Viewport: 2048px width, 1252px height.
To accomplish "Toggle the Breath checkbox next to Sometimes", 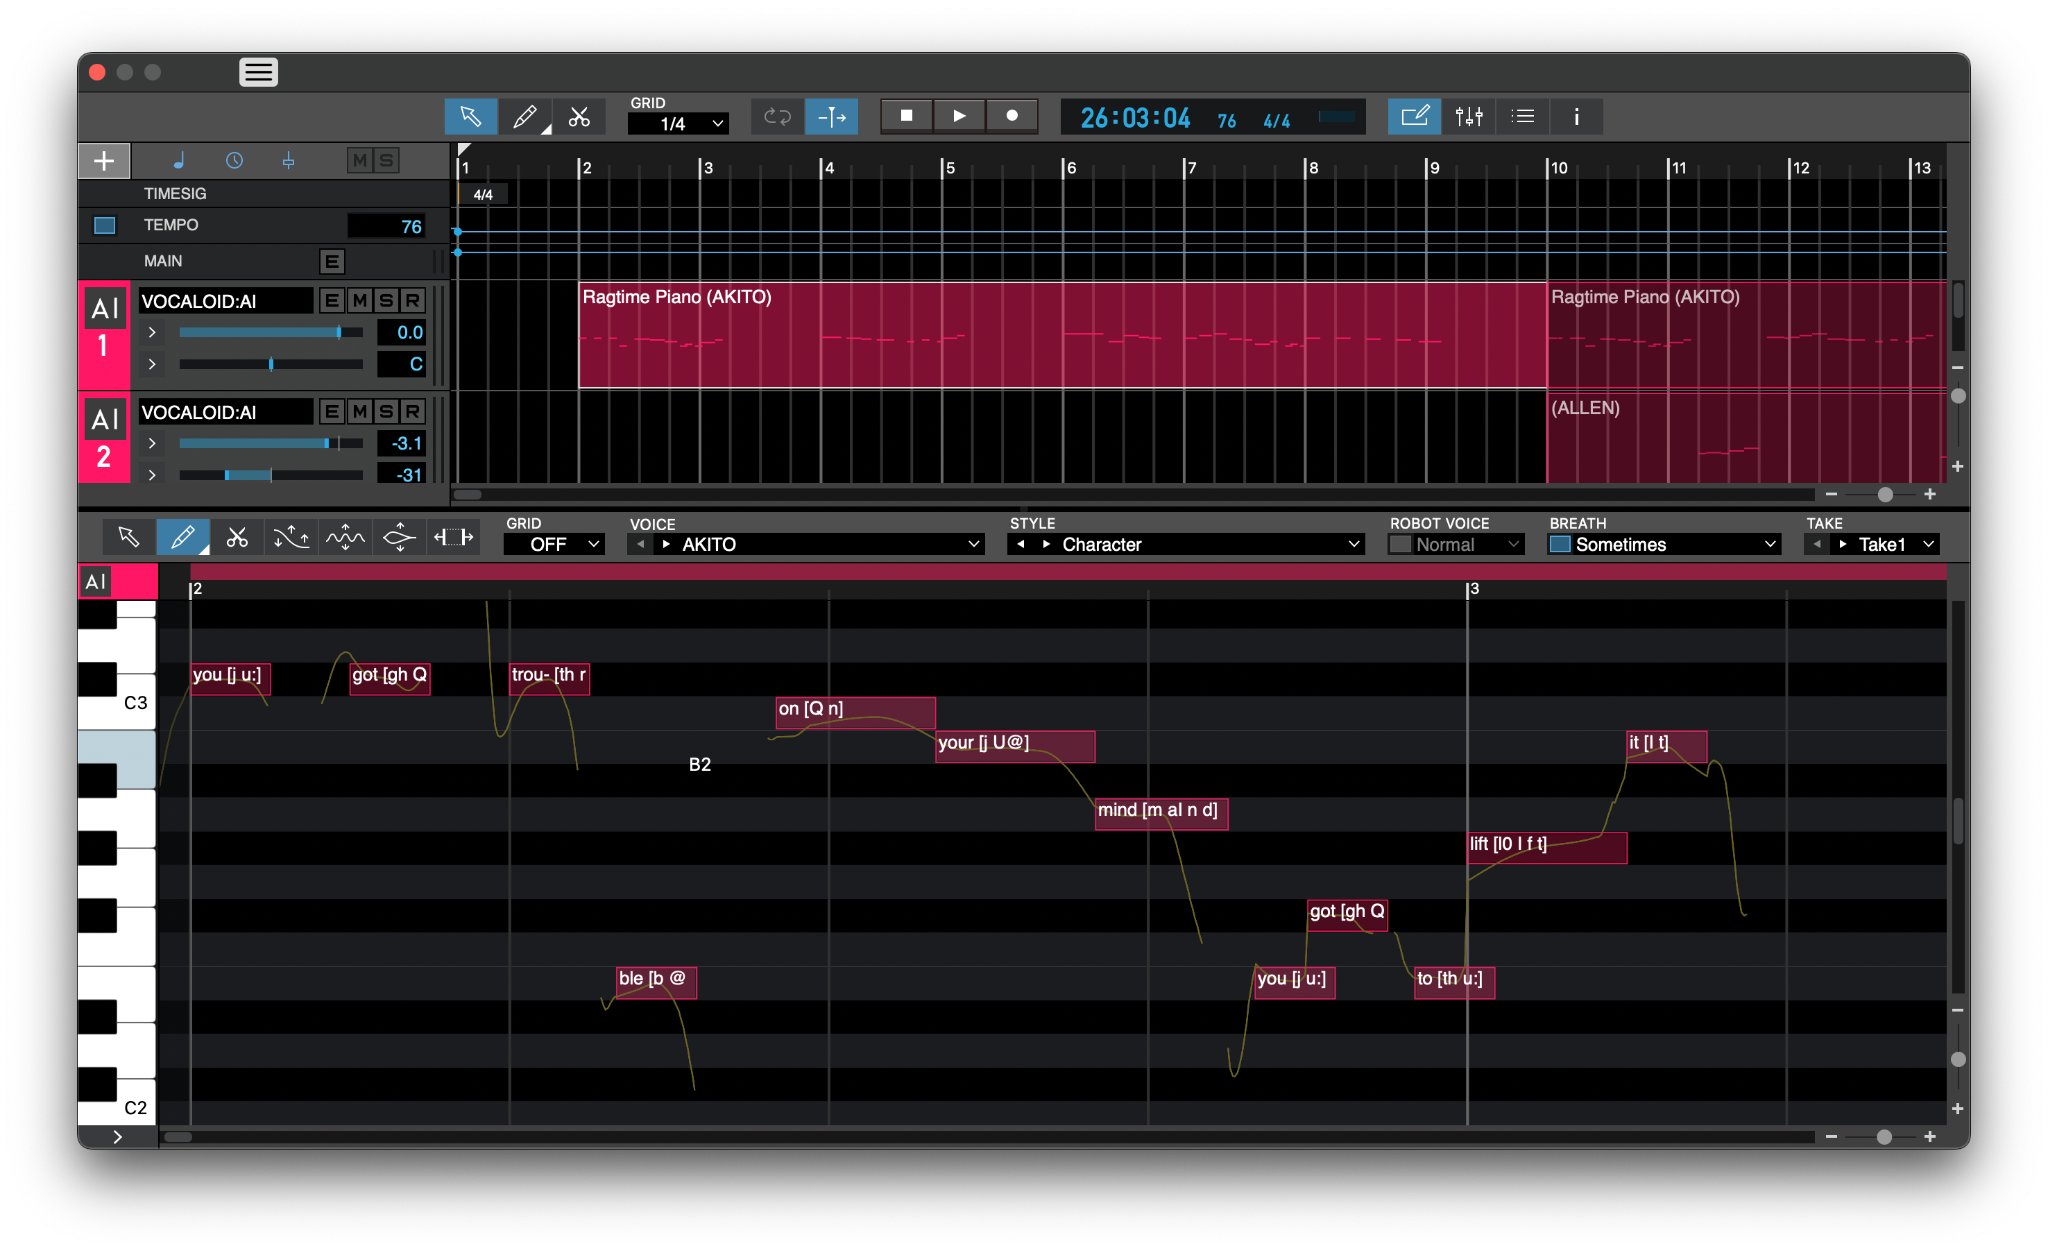I will click(x=1559, y=544).
